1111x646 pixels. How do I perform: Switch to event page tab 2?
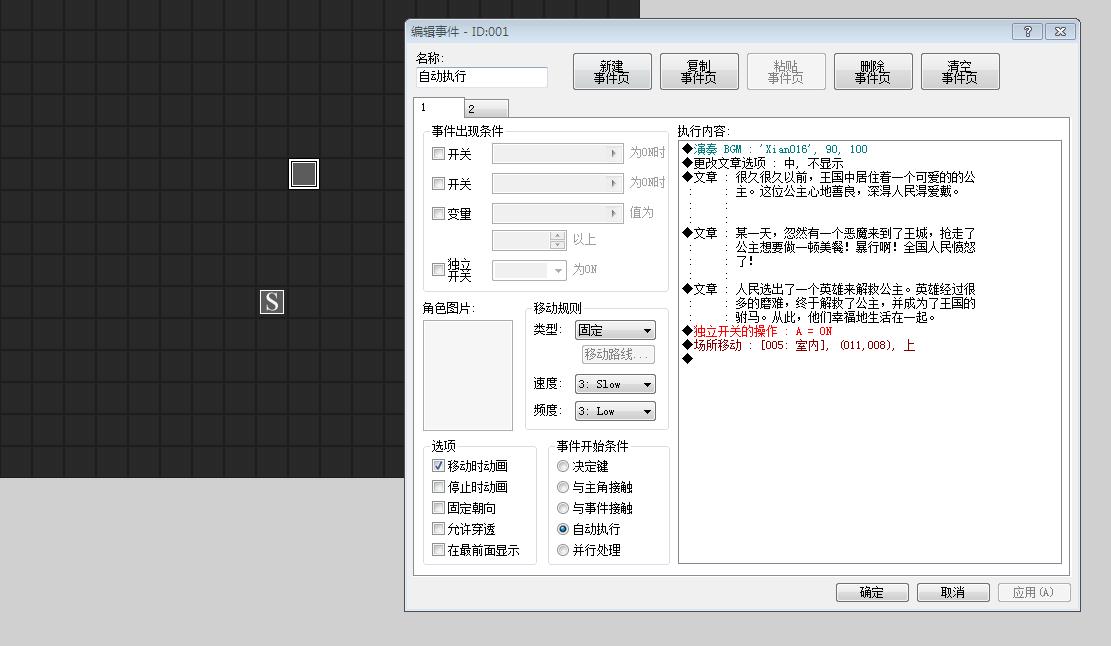click(487, 108)
